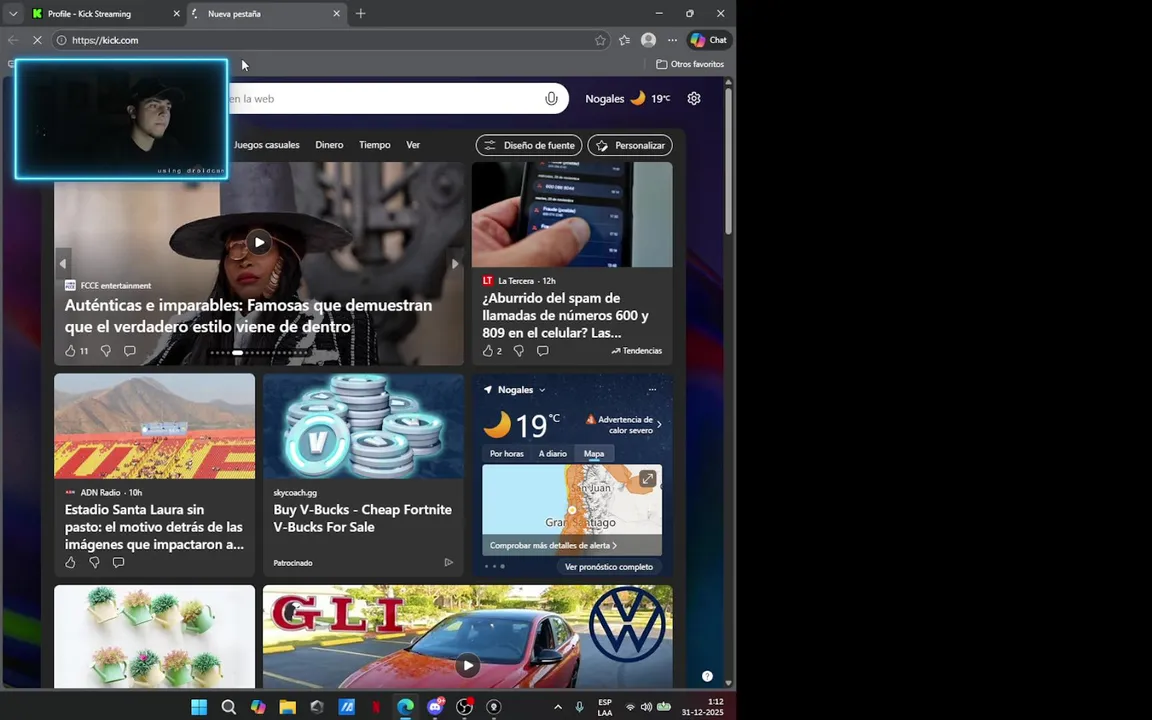Switch weather card to A diario
This screenshot has width=1152, height=720.
coord(552,453)
